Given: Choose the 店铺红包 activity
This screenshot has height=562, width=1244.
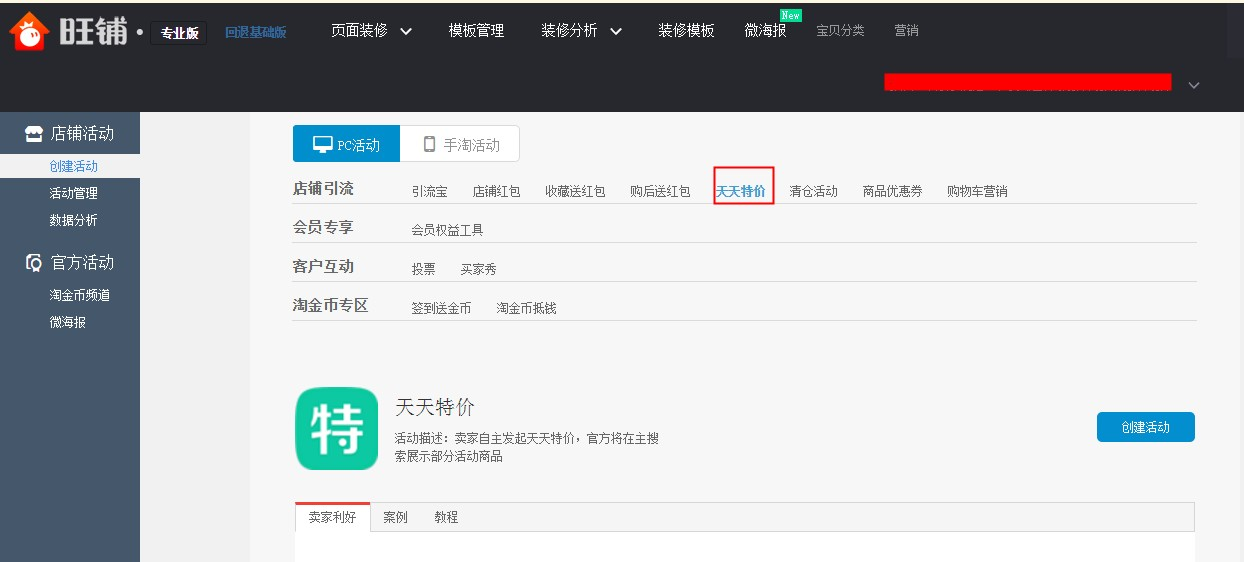Looking at the screenshot, I should pos(497,191).
